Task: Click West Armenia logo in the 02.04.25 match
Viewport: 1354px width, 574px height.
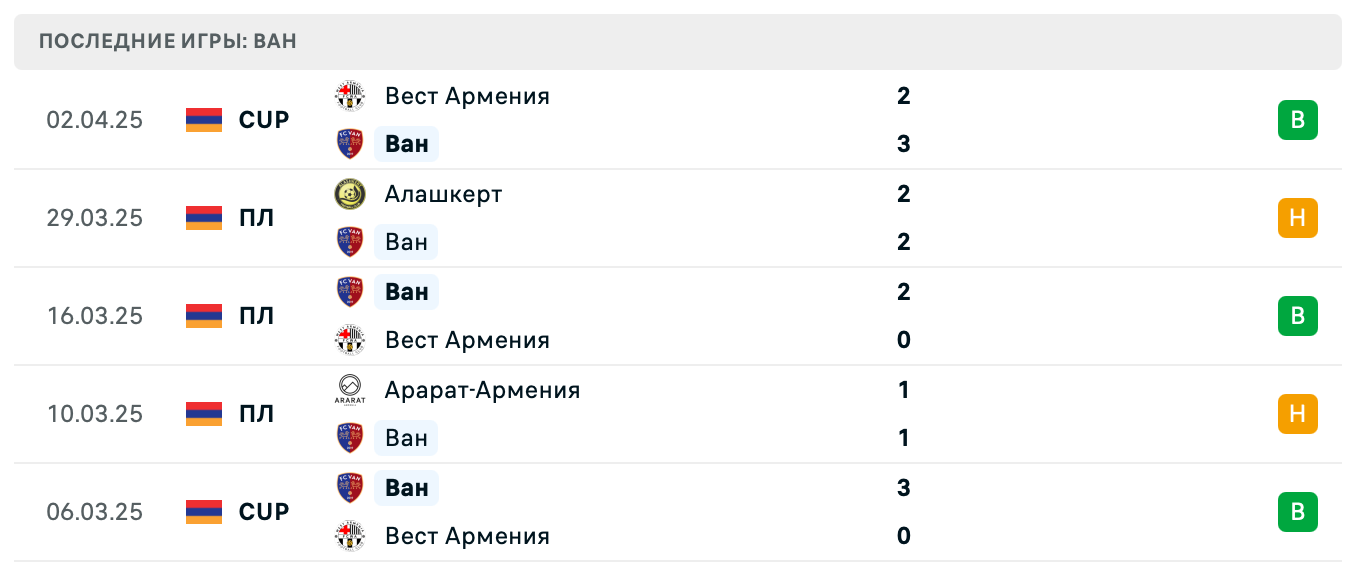Action: [x=350, y=96]
